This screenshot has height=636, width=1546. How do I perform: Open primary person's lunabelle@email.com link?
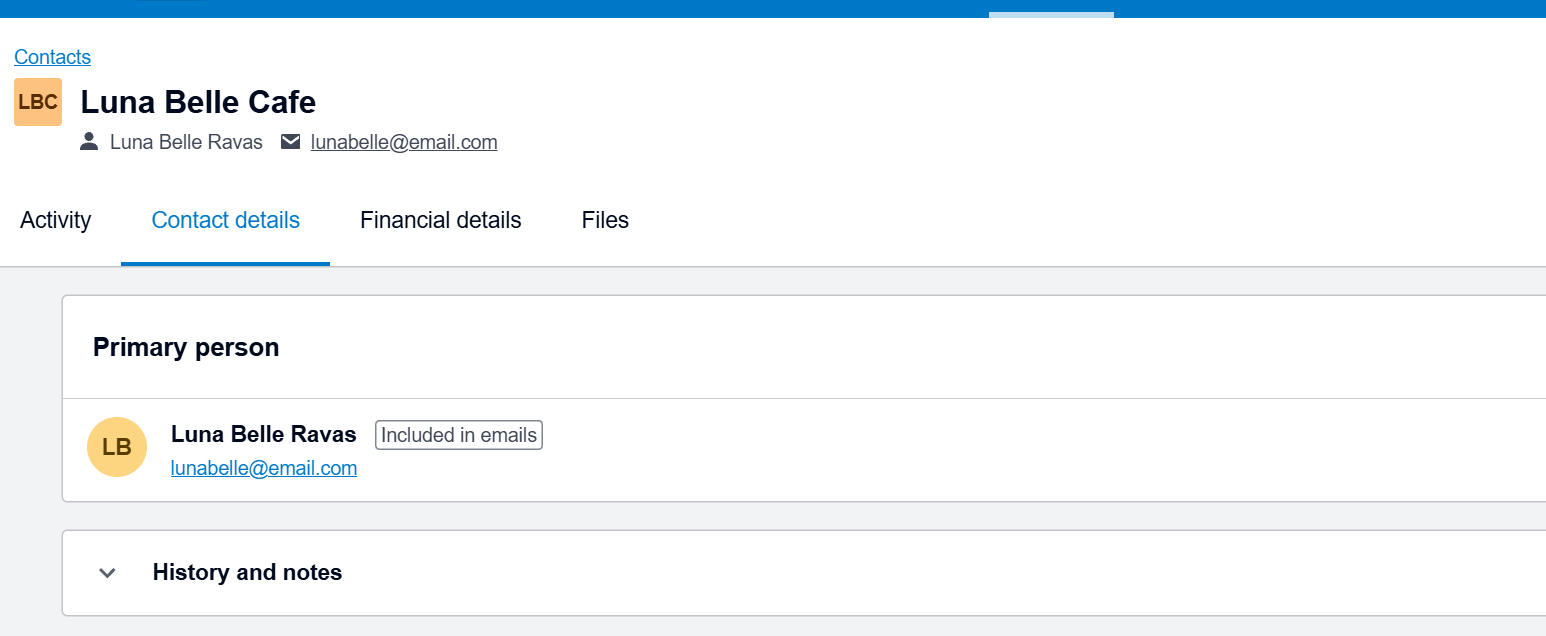[x=264, y=468]
